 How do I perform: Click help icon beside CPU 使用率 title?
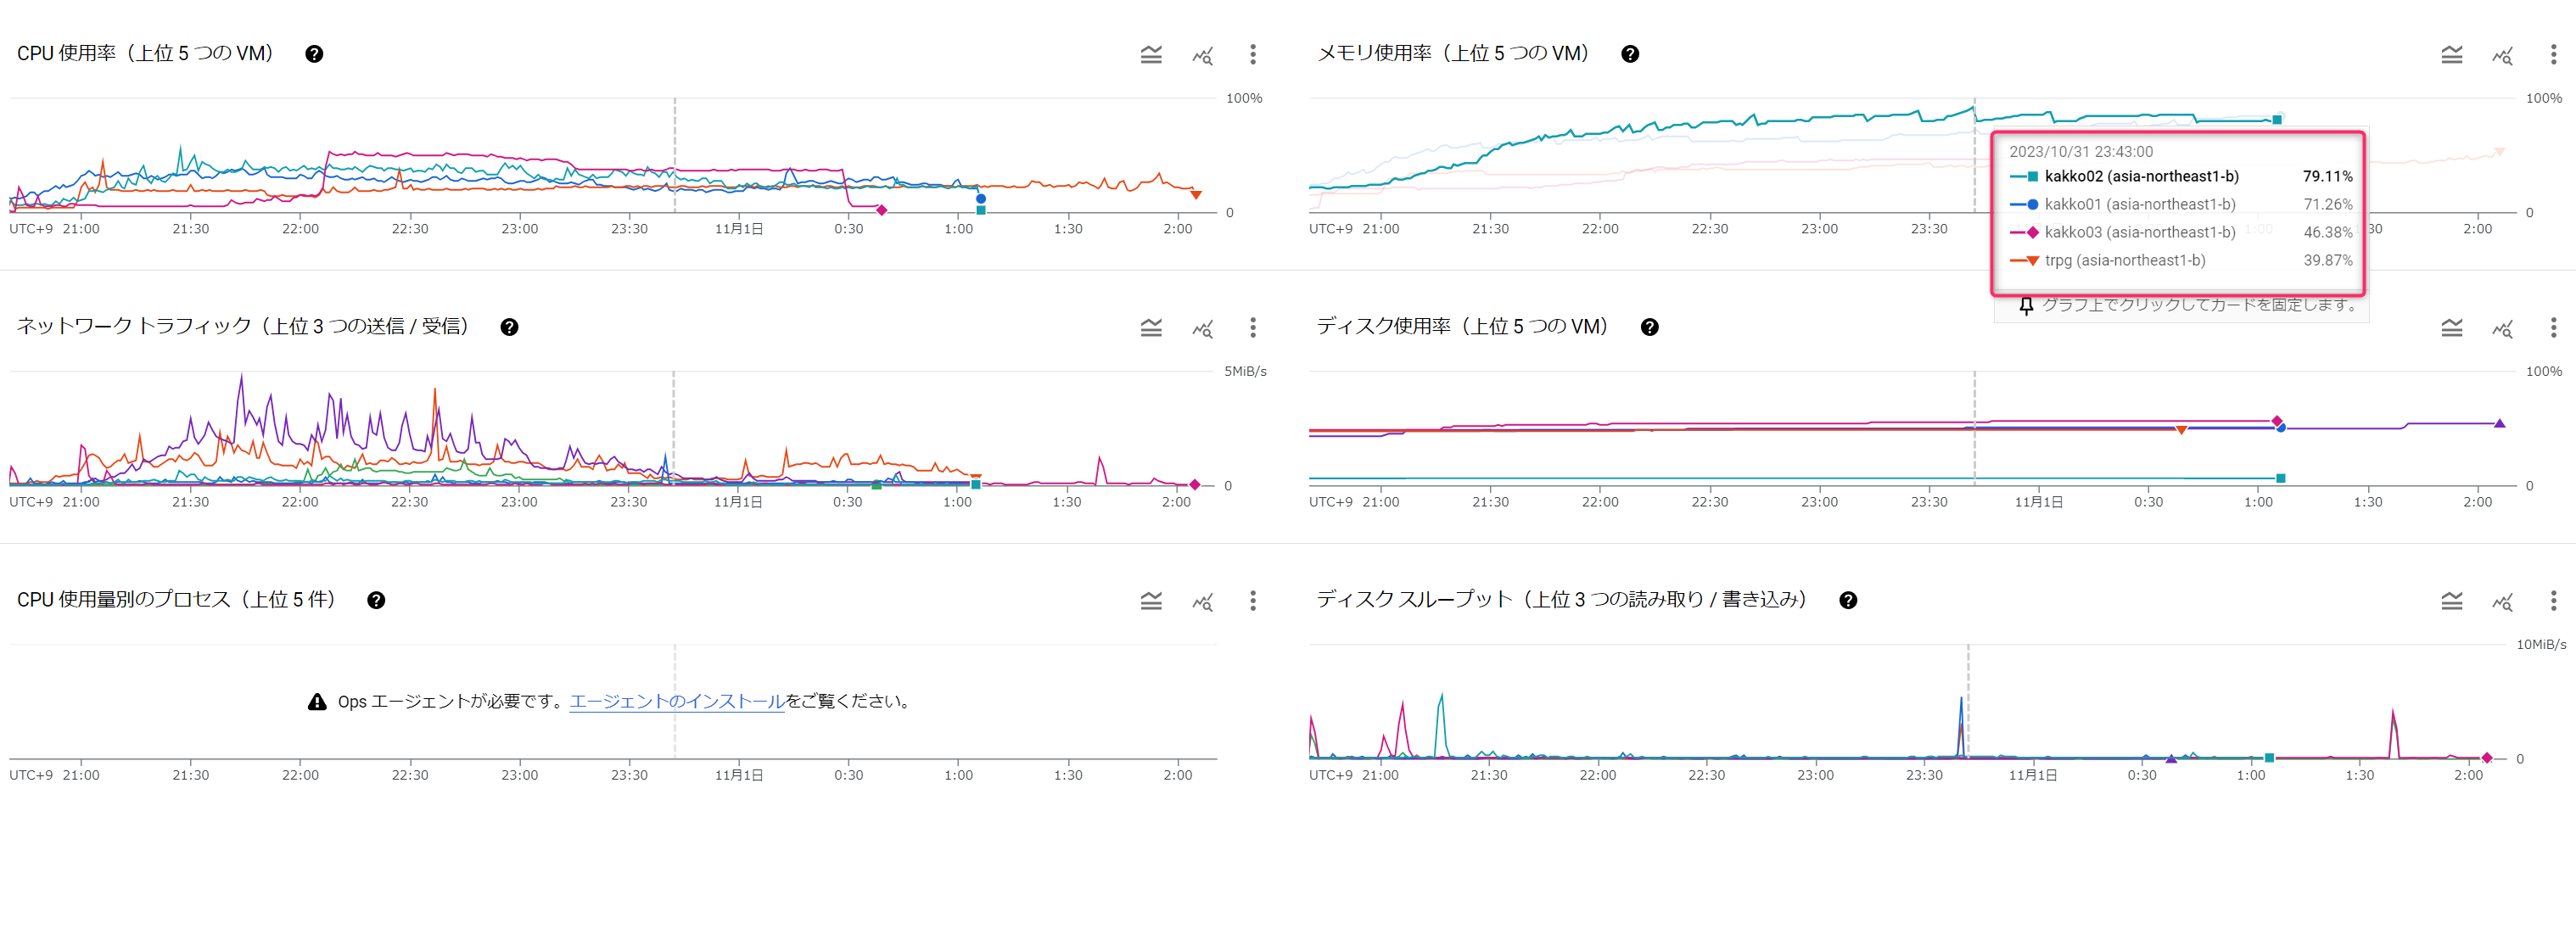(314, 54)
